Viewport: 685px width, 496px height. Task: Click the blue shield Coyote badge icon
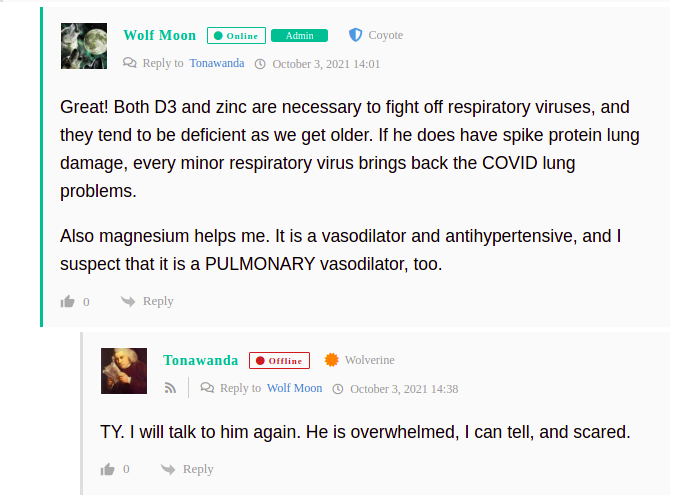[x=356, y=35]
